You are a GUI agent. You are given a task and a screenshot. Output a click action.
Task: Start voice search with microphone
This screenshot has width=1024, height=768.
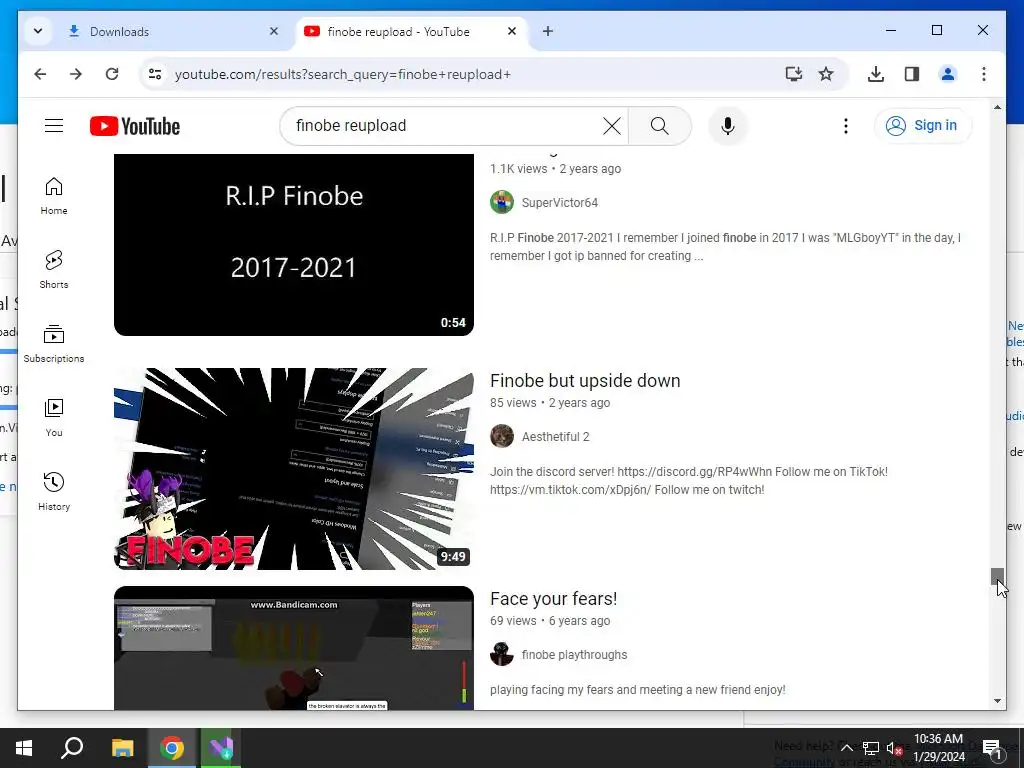[728, 125]
